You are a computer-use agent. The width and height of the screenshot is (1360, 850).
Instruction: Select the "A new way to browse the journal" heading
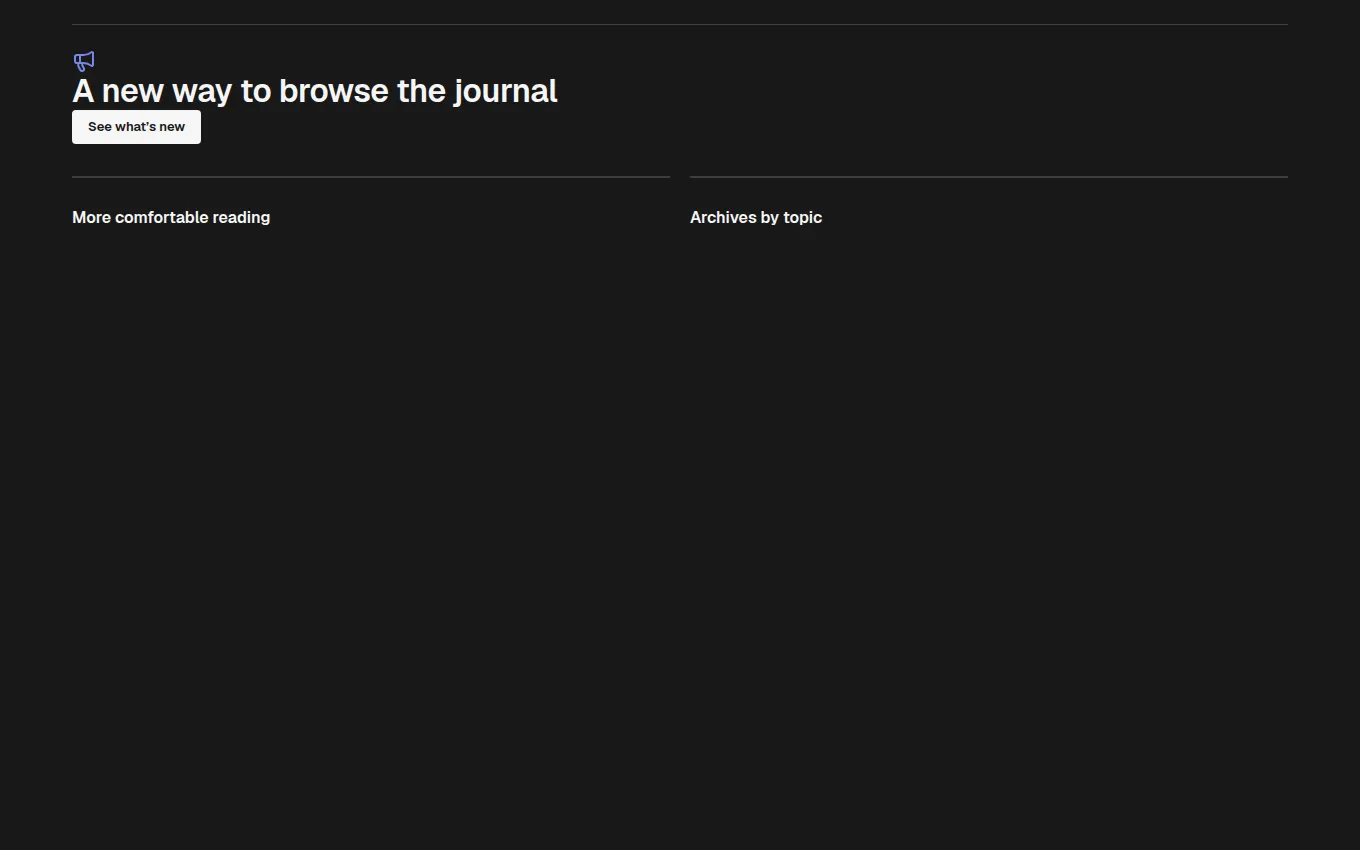click(x=315, y=91)
